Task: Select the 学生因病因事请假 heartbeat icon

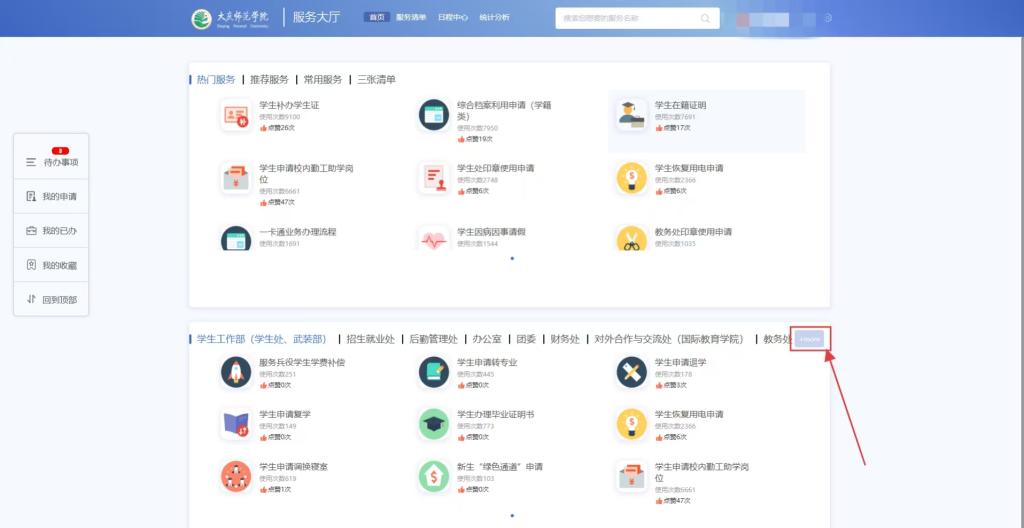Action: [x=433, y=239]
